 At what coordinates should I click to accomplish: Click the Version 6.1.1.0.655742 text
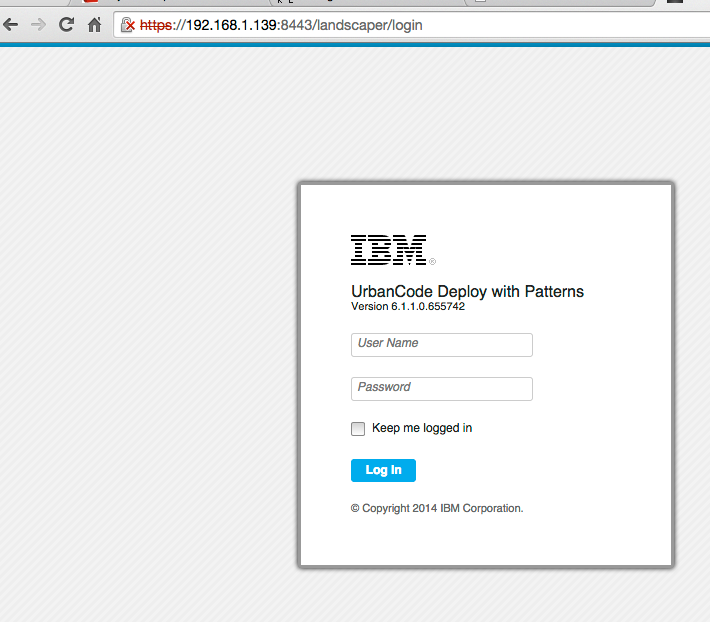tap(408, 306)
